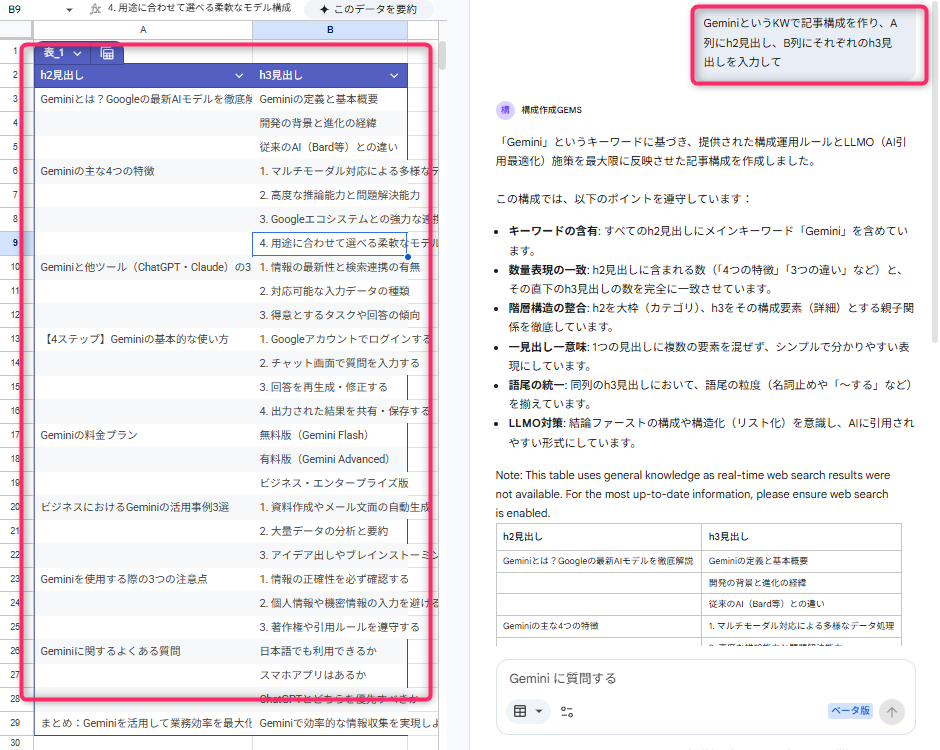This screenshot has width=940, height=750.
Task: Select cell 'Geminiの料金プラン'
Action: point(143,435)
